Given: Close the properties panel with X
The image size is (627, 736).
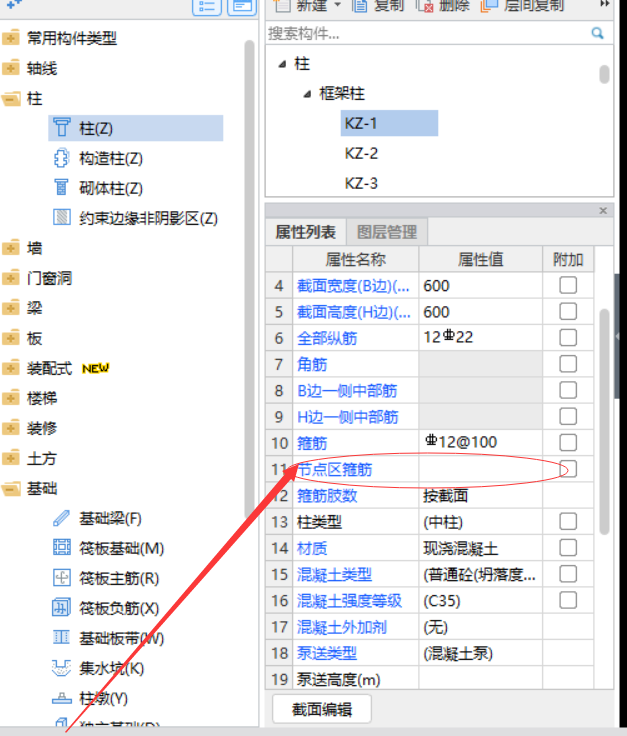Looking at the screenshot, I should 604,211.
